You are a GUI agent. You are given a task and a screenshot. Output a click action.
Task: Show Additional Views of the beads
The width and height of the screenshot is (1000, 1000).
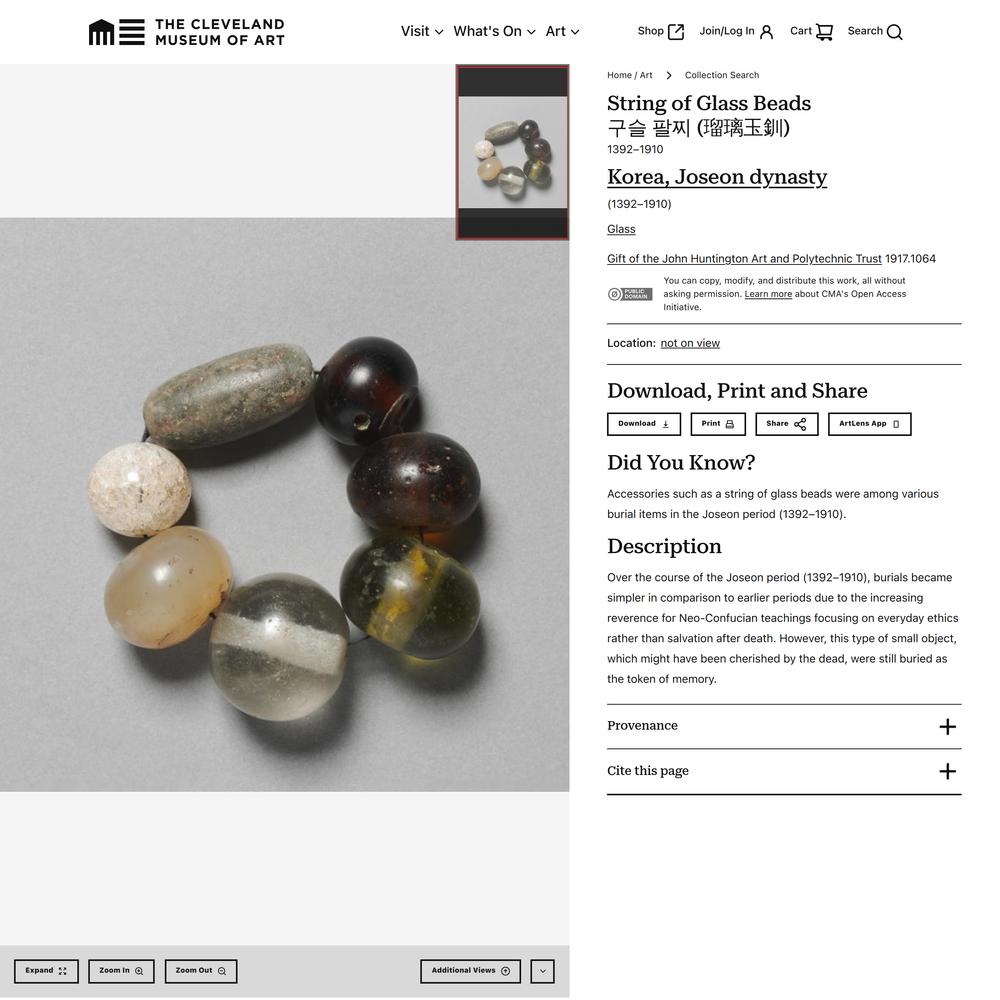[x=471, y=971]
